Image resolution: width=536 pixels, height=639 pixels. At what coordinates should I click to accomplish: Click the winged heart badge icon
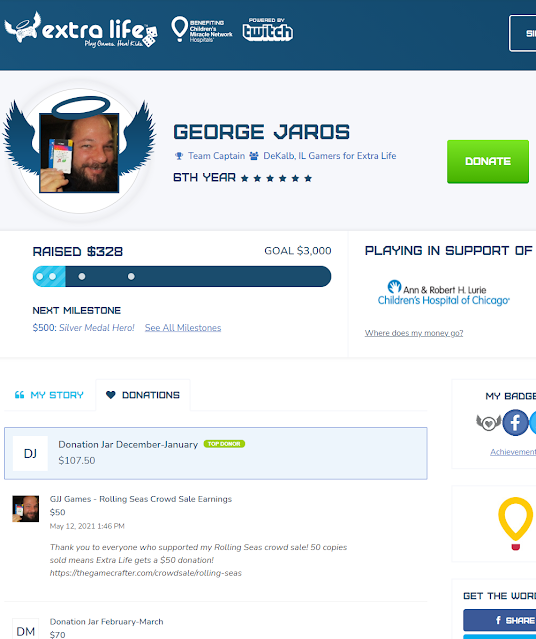(x=488, y=423)
